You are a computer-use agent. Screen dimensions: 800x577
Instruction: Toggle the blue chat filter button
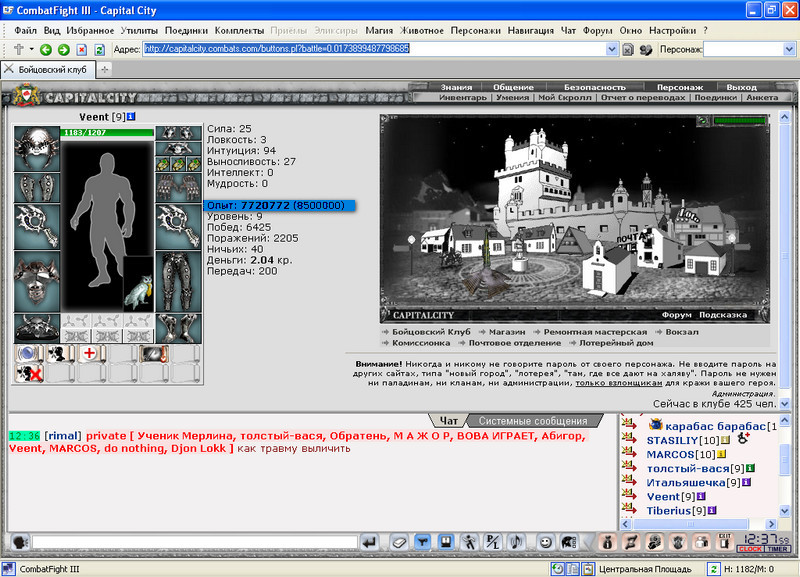(422, 542)
